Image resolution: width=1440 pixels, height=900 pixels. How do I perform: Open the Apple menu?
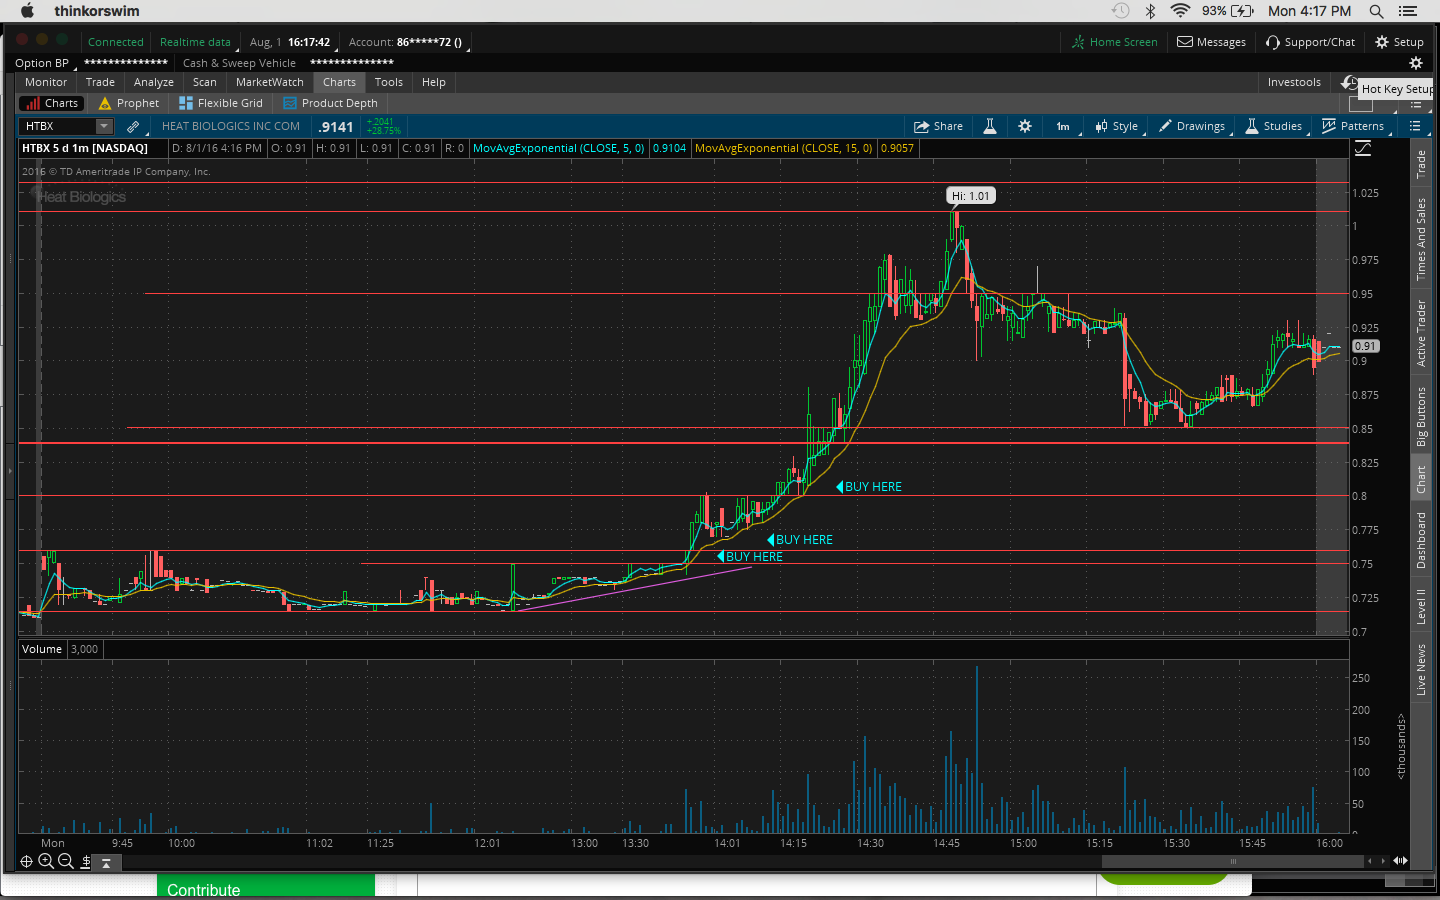(27, 11)
